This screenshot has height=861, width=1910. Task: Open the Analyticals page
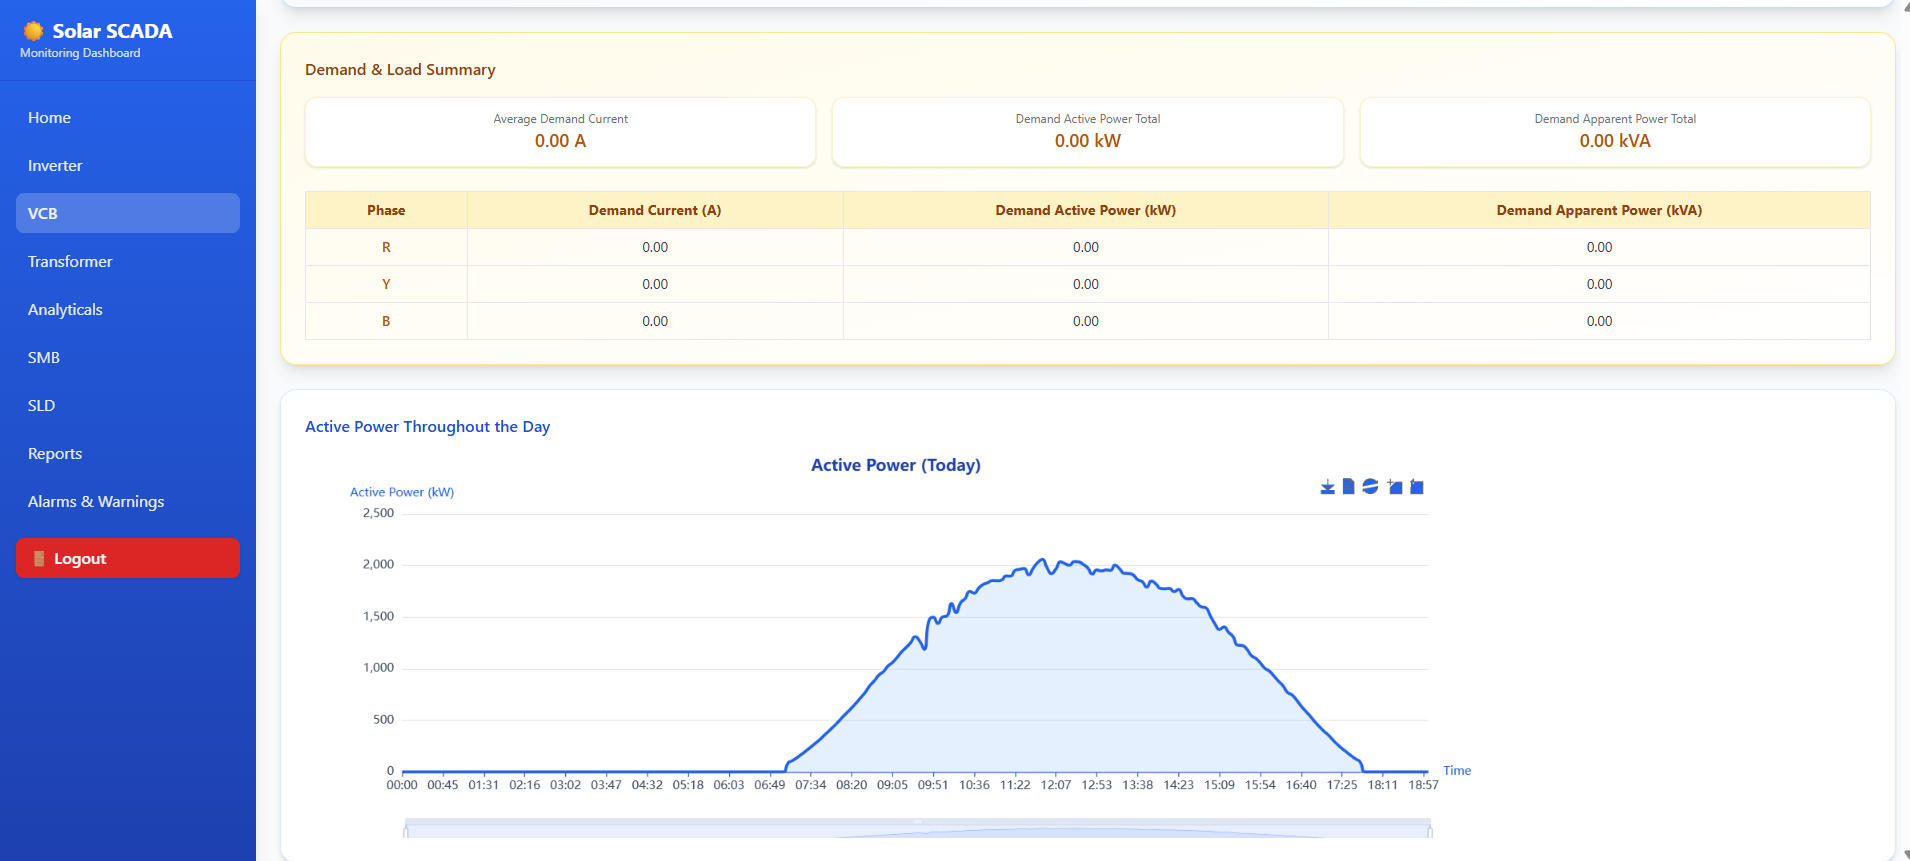[x=65, y=310]
